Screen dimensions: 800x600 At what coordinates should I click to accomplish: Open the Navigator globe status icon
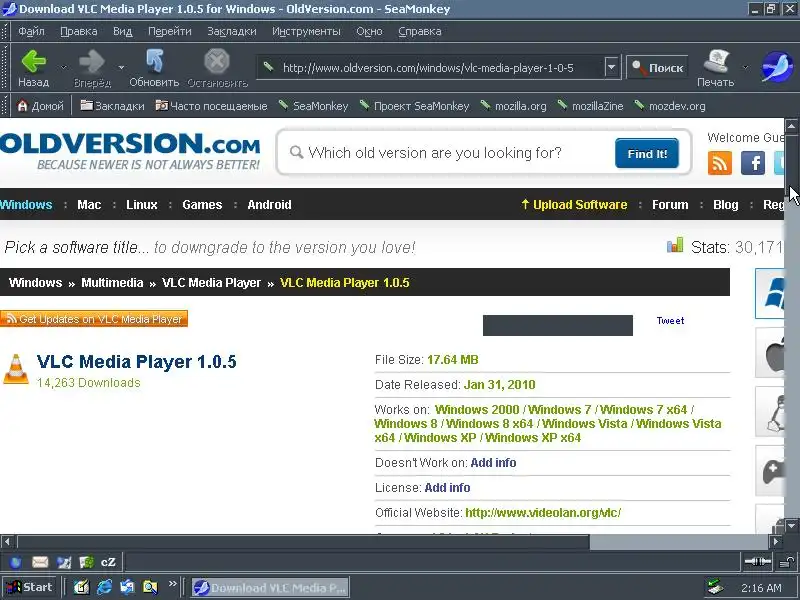pyautogui.click(x=15, y=562)
